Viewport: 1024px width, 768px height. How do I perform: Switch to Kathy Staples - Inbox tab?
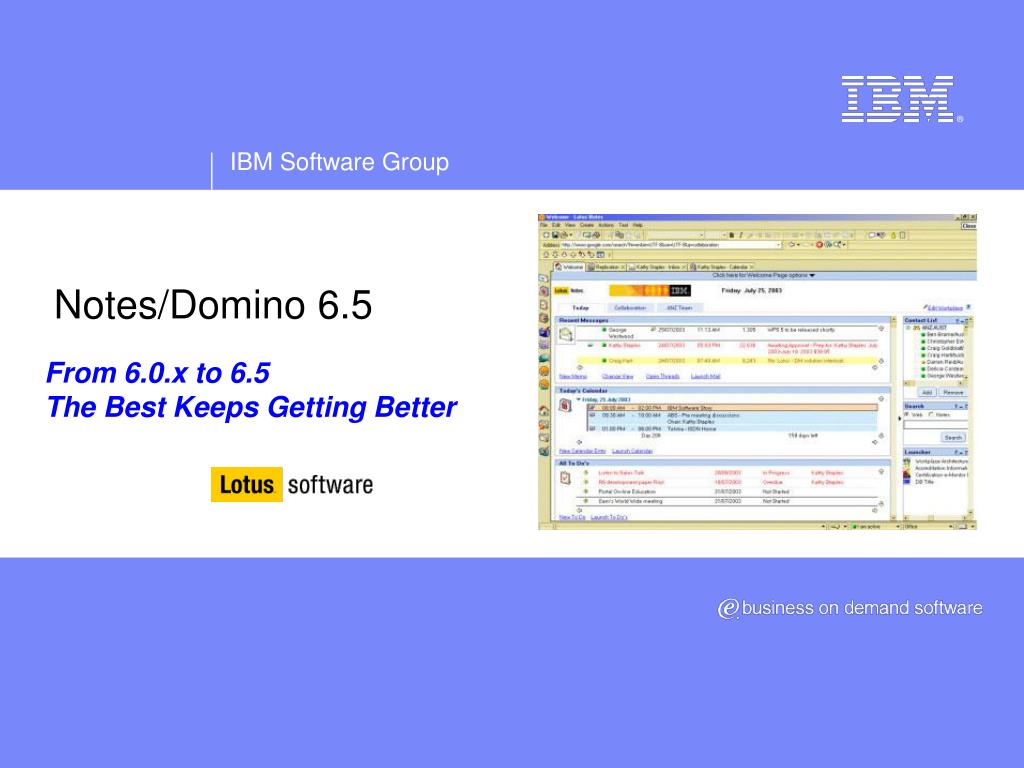(657, 267)
